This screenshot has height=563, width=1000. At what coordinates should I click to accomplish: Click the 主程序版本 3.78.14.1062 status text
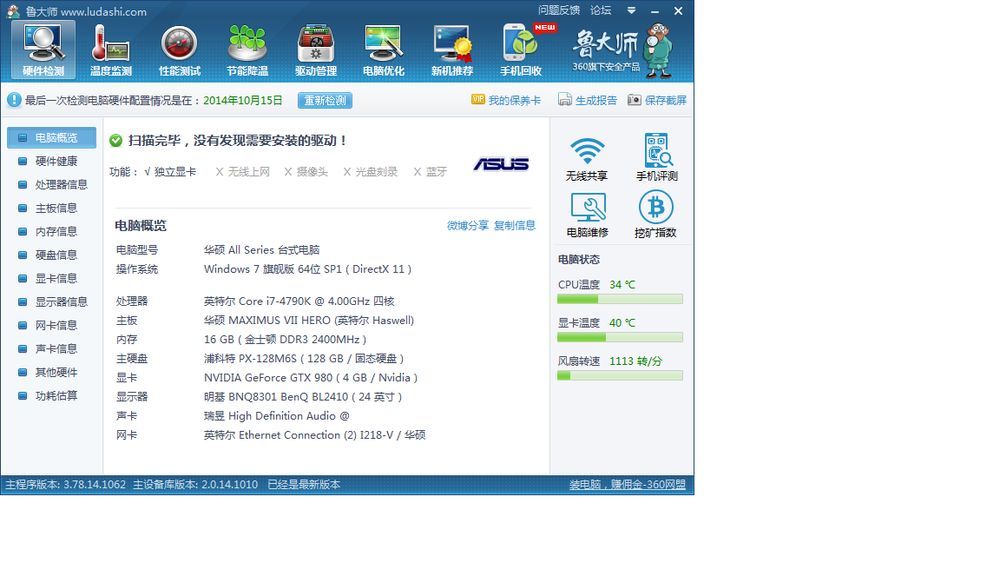[x=66, y=485]
